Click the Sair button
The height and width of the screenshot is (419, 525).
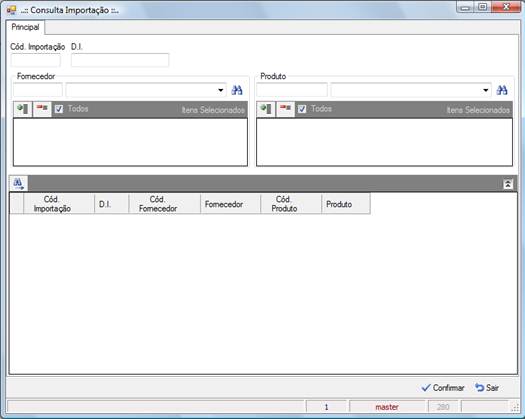(x=487, y=388)
